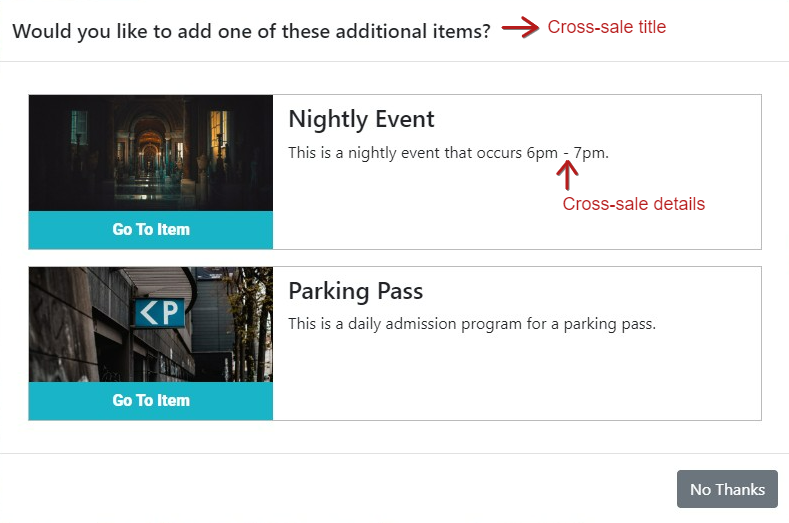789x523 pixels.
Task: Click Go To Item under Parking Pass
Action: click(151, 401)
